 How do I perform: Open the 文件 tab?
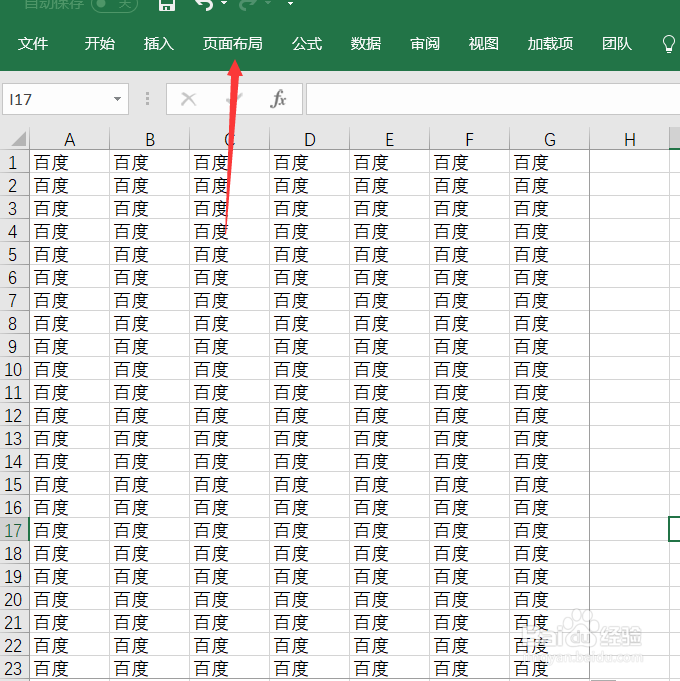coord(33,44)
